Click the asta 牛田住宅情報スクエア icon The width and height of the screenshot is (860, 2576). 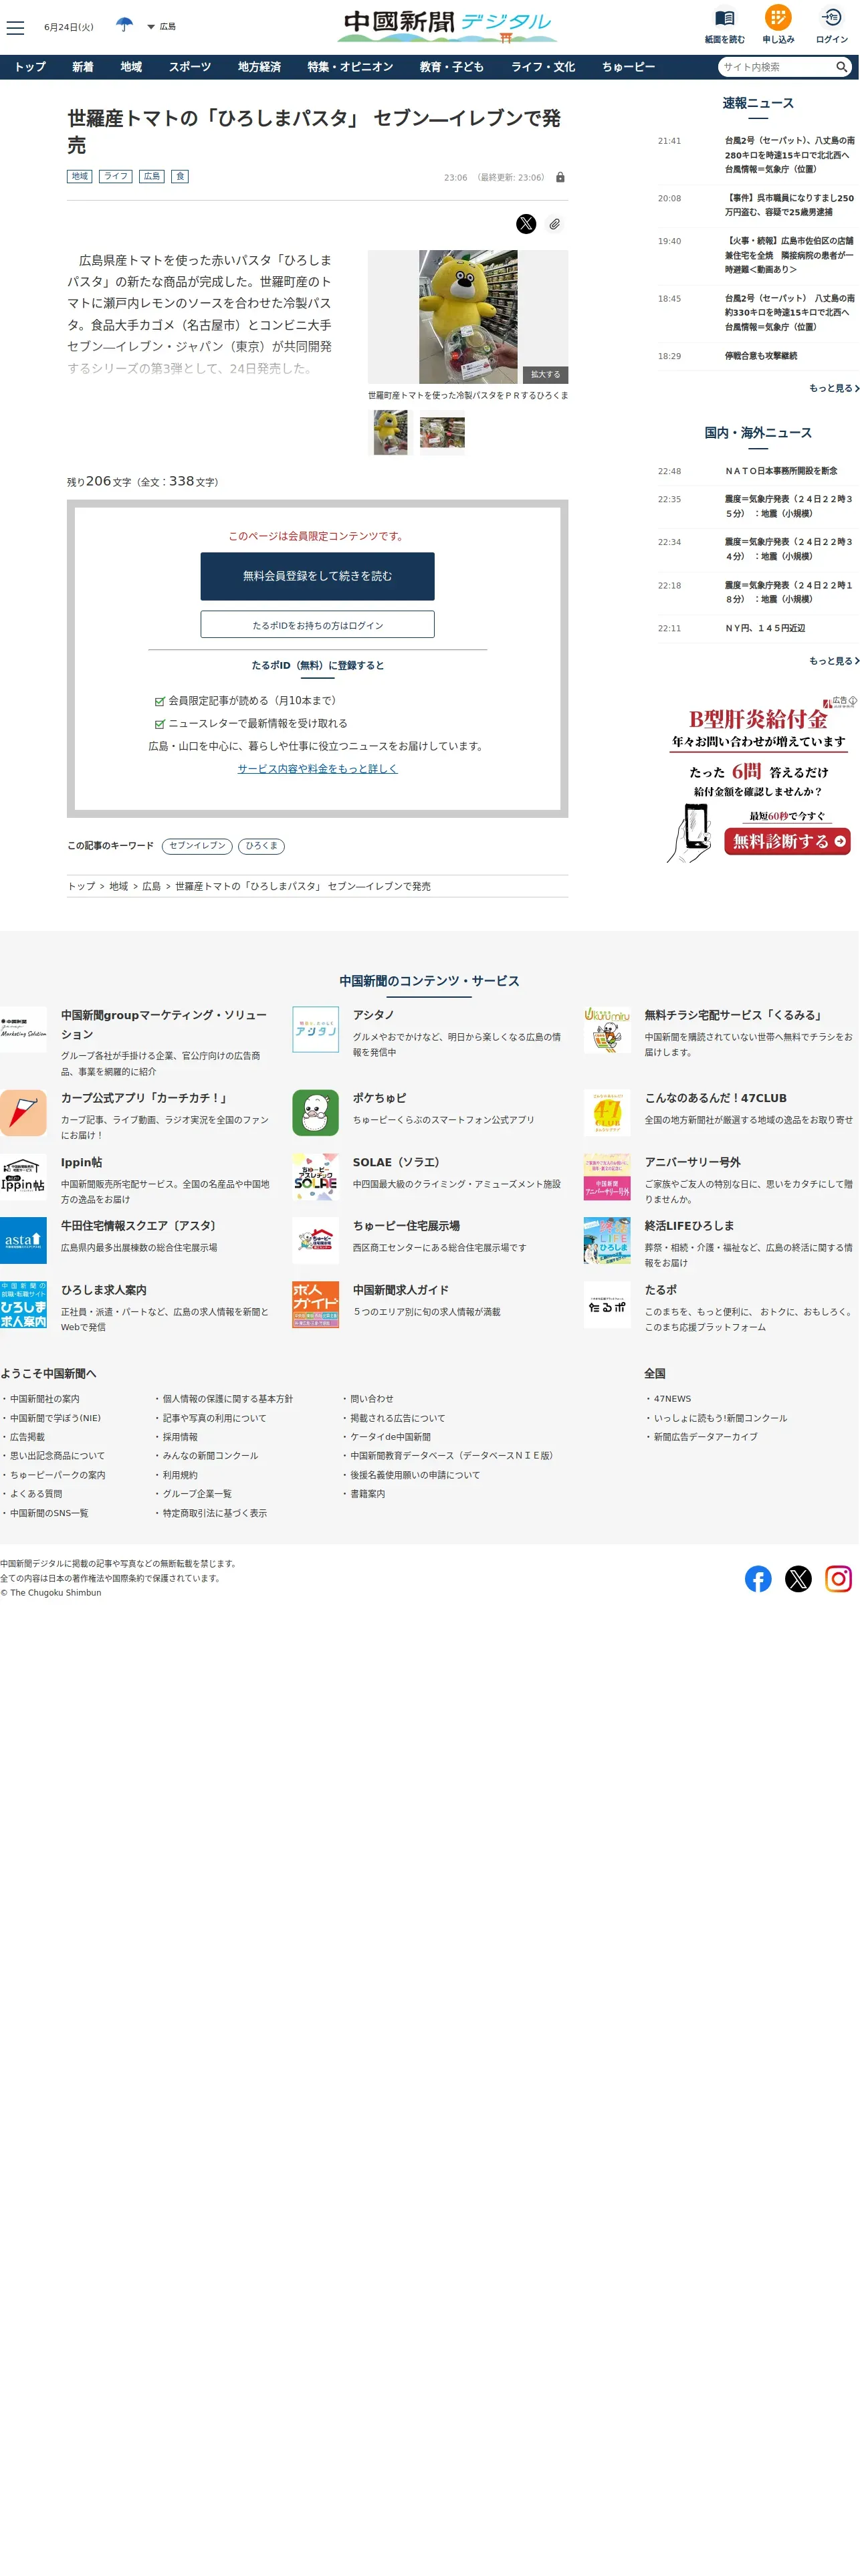pyautogui.click(x=23, y=1241)
